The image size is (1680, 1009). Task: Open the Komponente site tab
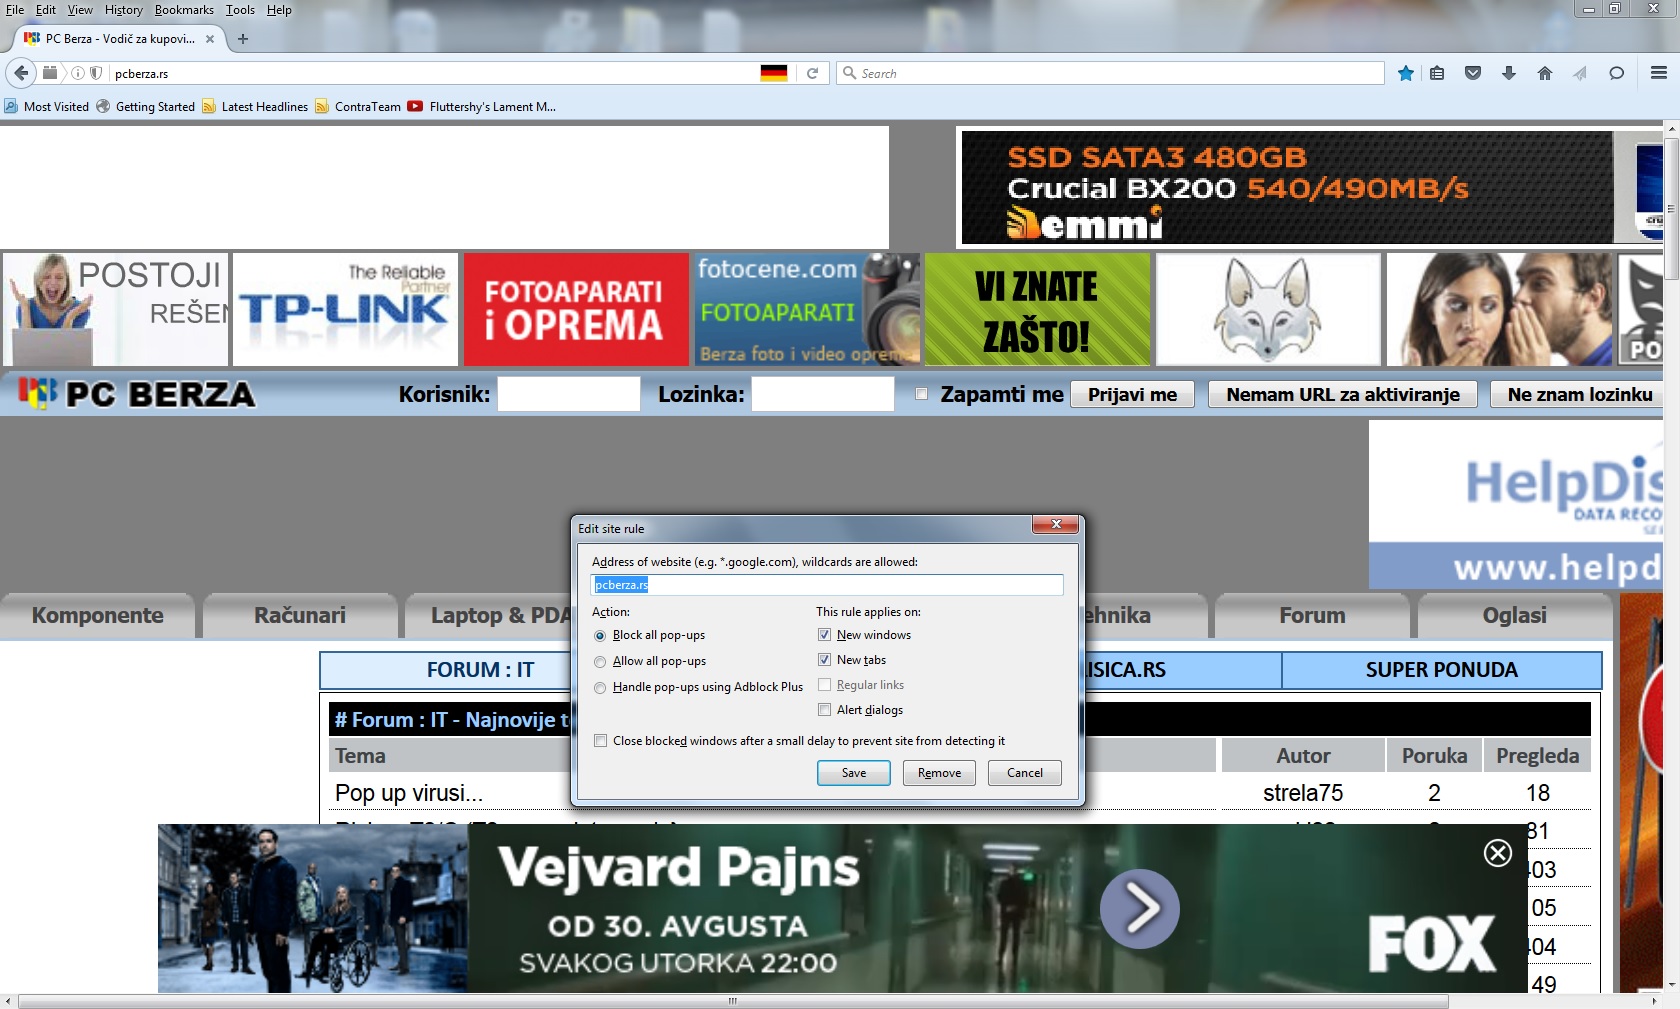tap(98, 615)
